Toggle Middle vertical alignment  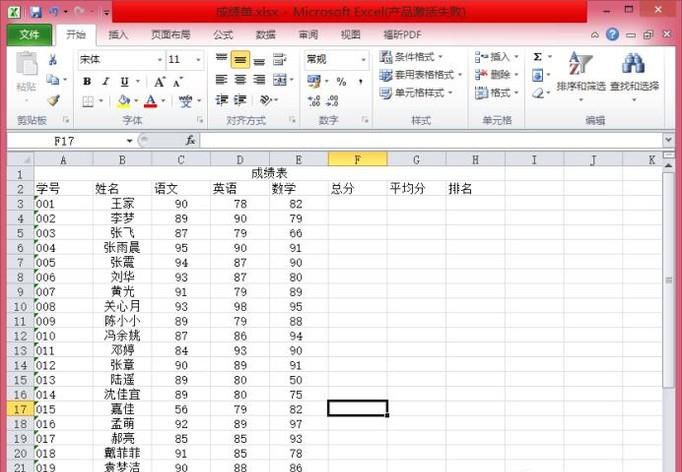pos(240,60)
